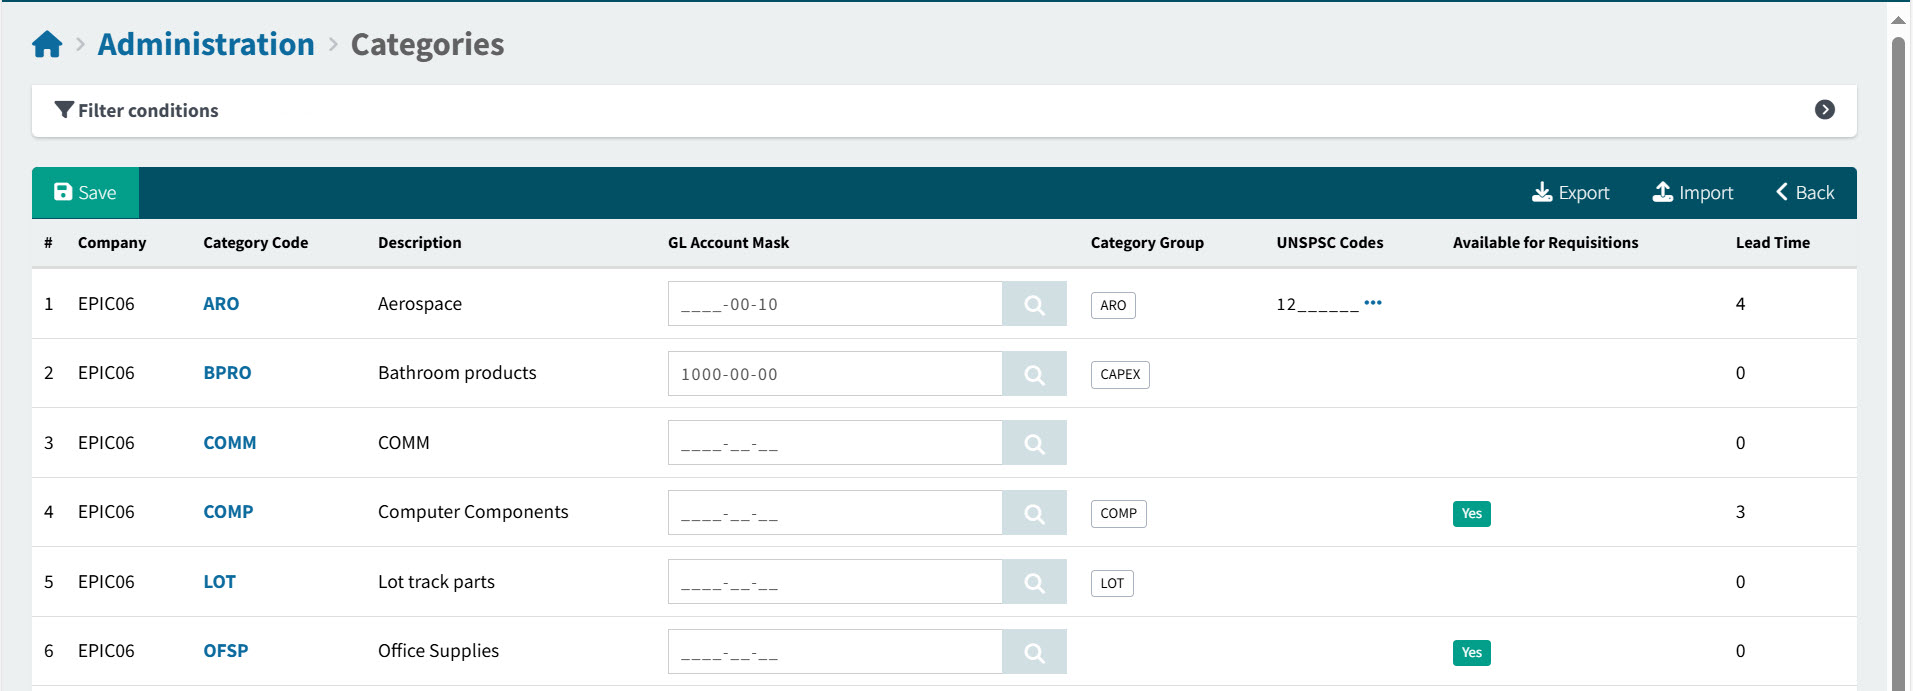
Task: Click the Save button
Action: click(x=85, y=193)
